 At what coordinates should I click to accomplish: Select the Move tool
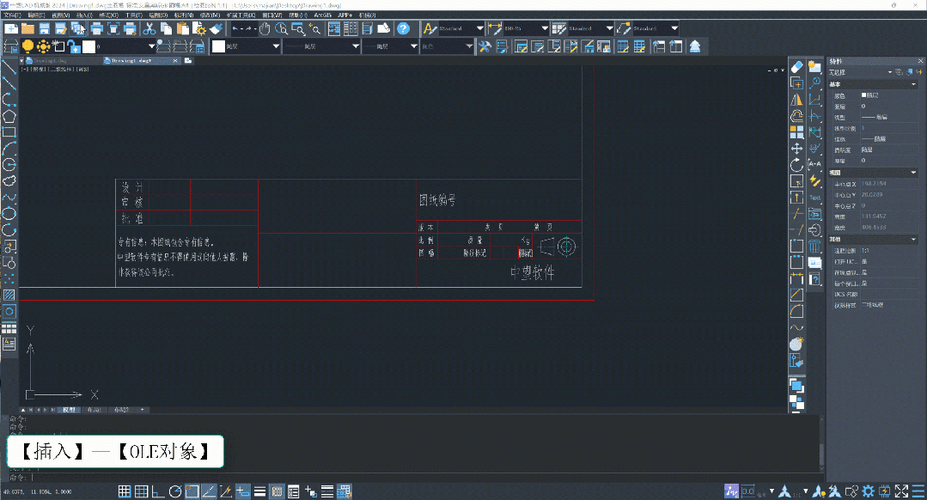tap(796, 148)
